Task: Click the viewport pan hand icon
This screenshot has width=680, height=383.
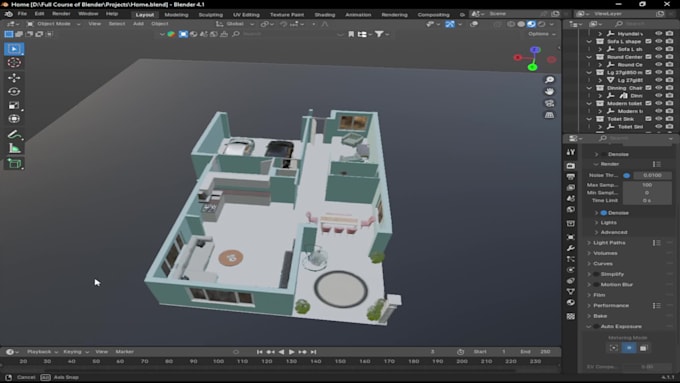Action: (549, 92)
